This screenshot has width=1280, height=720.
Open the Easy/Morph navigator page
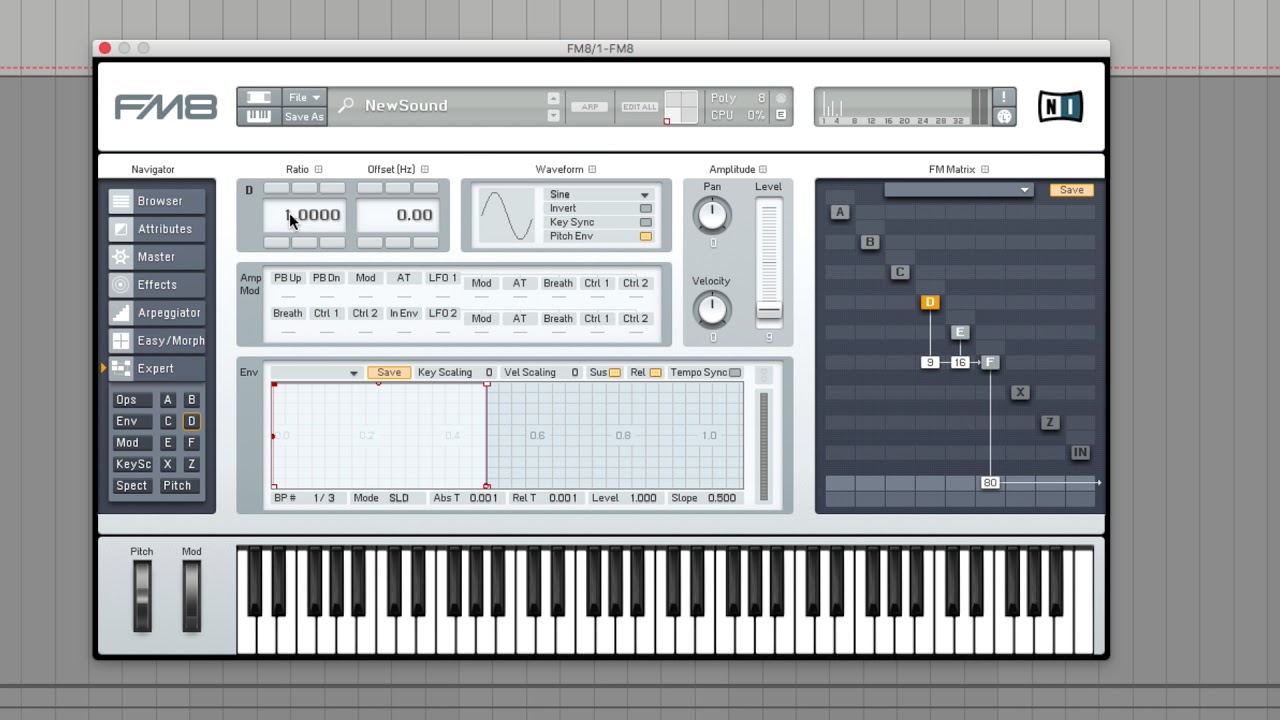tap(157, 341)
